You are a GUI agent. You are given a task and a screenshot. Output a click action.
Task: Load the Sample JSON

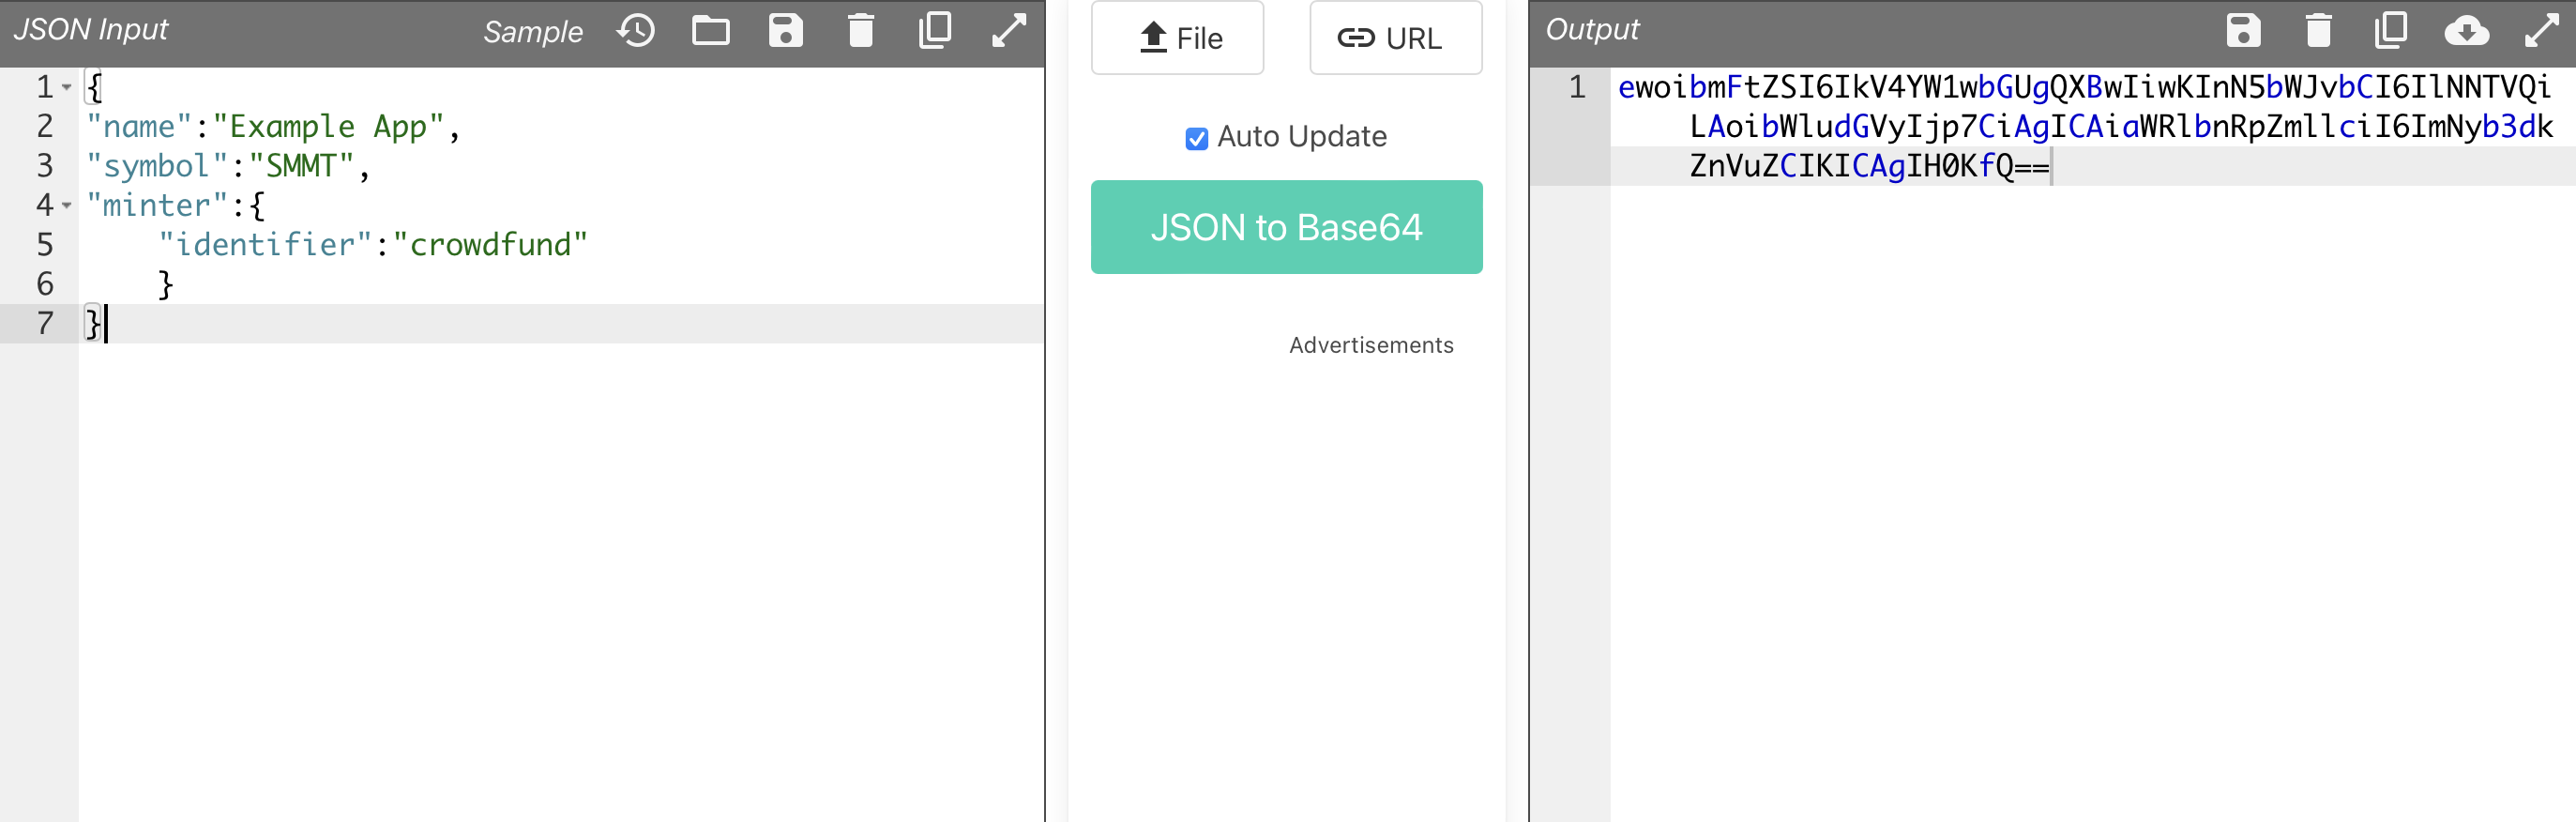point(532,32)
